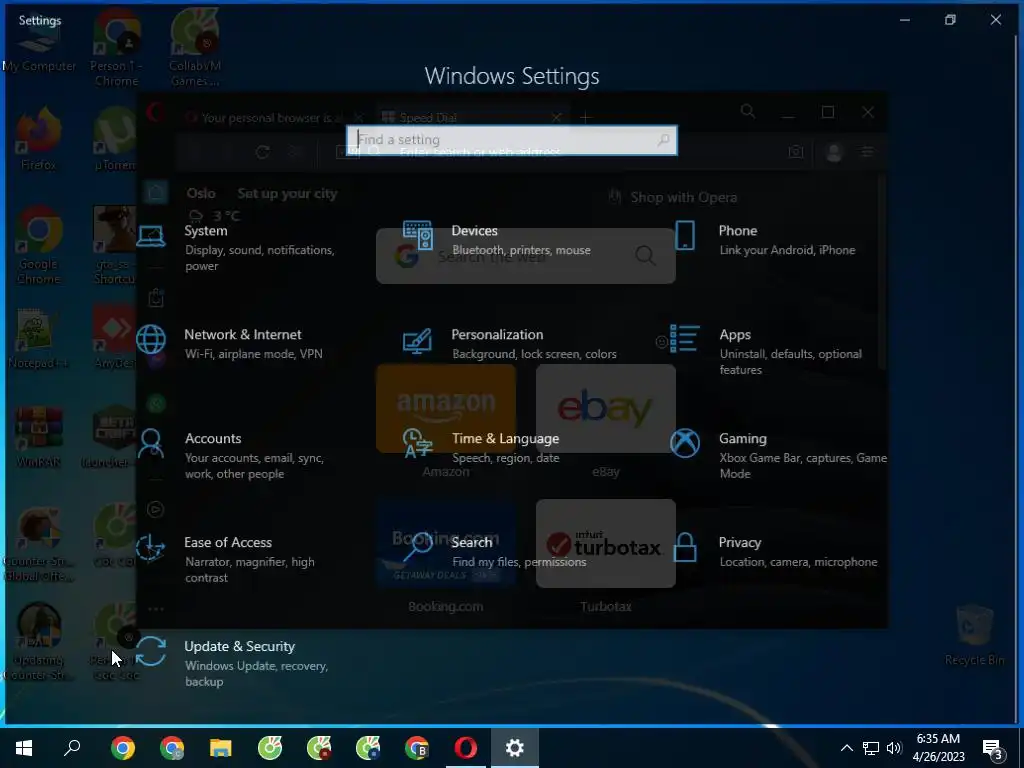Click the Find a setting search field
This screenshot has height=768, width=1024.
pos(511,140)
